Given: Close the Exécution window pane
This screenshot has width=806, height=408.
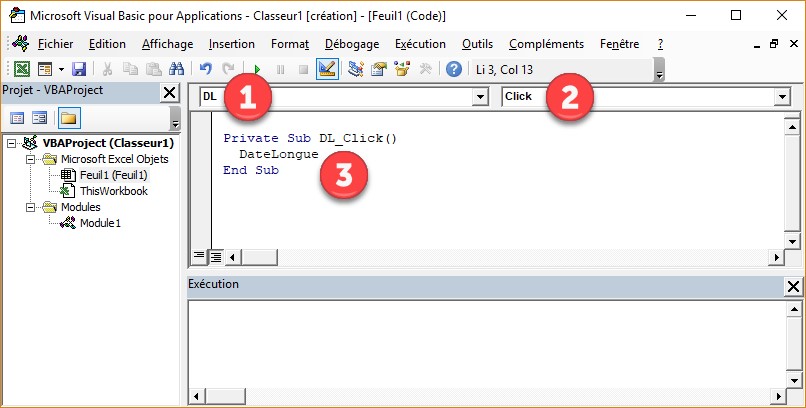Looking at the screenshot, I should 793,287.
